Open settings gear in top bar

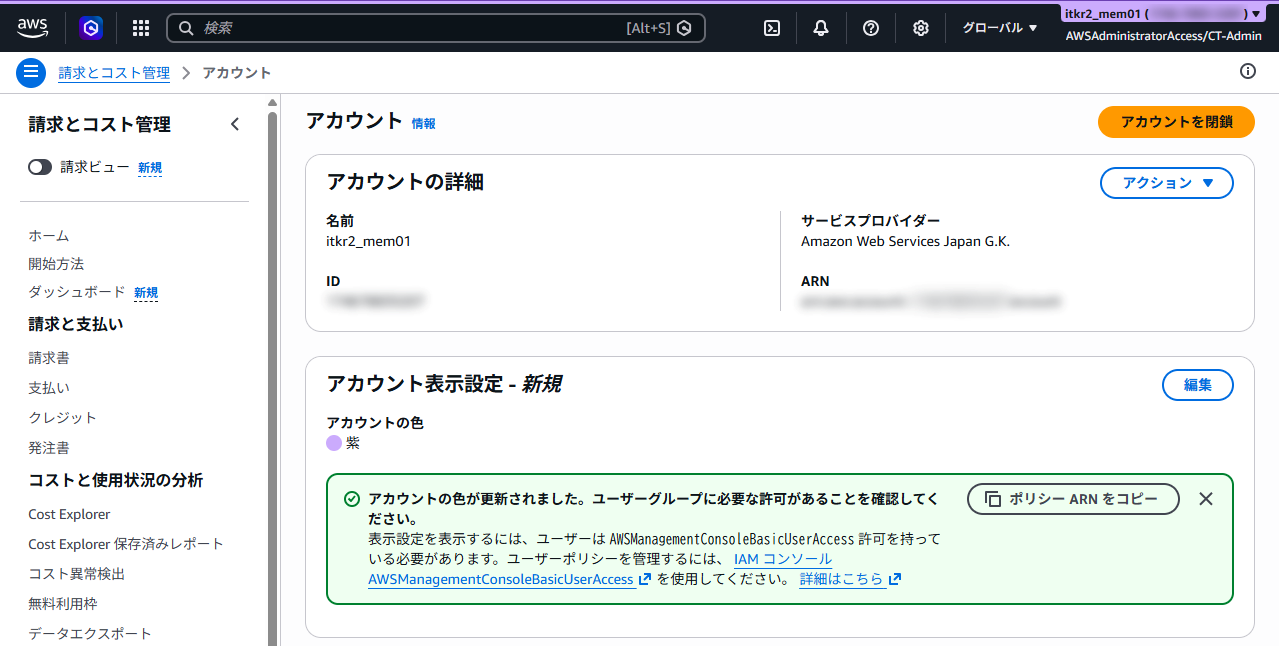tap(921, 28)
